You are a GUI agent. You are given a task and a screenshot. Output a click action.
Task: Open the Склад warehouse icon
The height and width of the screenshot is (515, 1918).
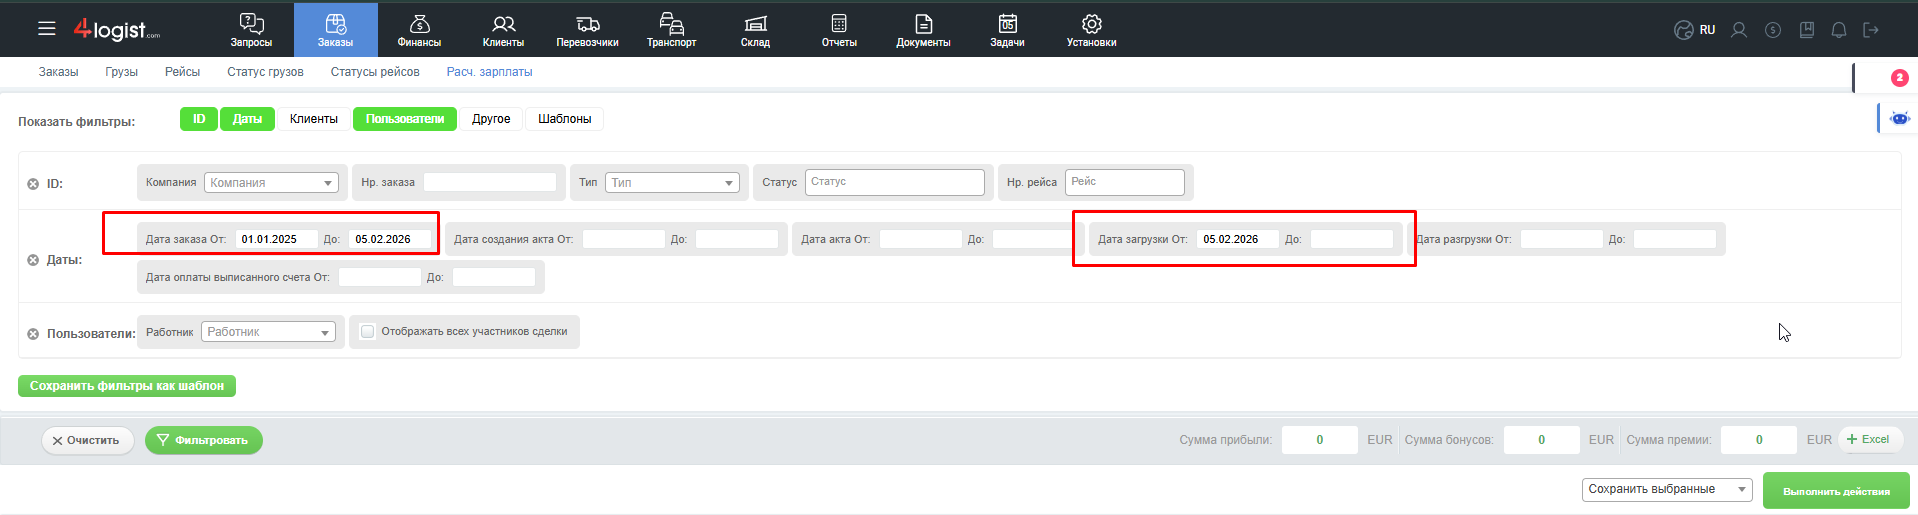click(755, 24)
